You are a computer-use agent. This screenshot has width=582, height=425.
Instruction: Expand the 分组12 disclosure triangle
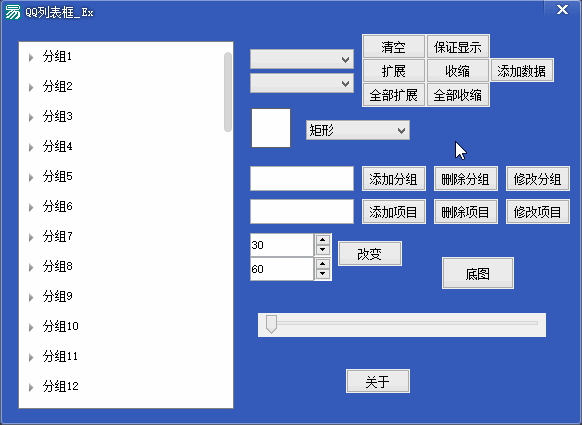[31, 388]
